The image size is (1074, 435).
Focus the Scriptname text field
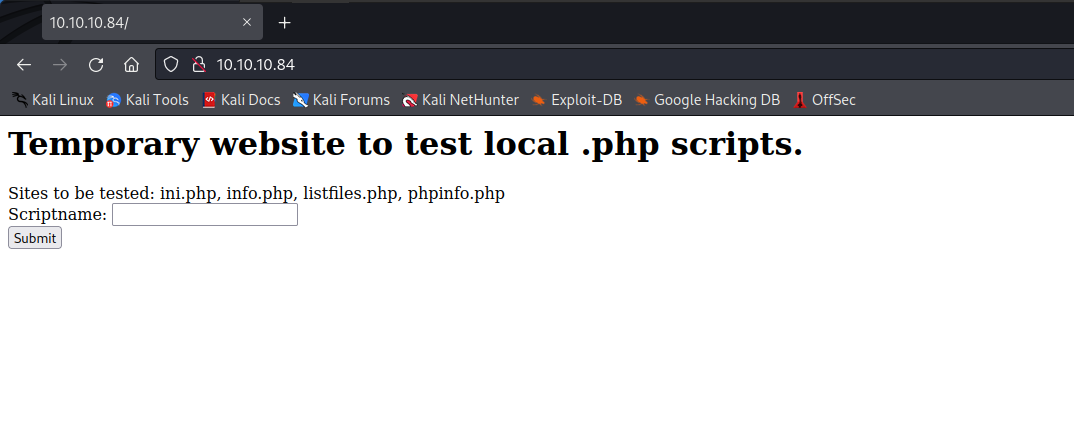(x=205, y=215)
